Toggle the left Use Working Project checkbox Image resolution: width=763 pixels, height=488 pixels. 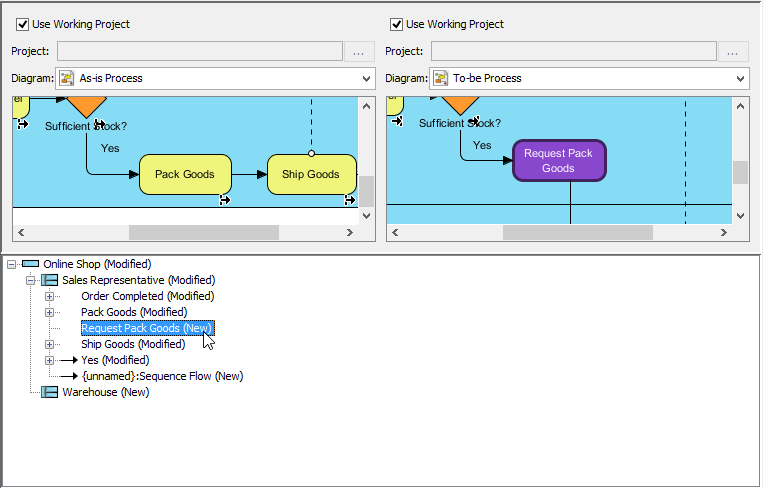click(x=22, y=24)
